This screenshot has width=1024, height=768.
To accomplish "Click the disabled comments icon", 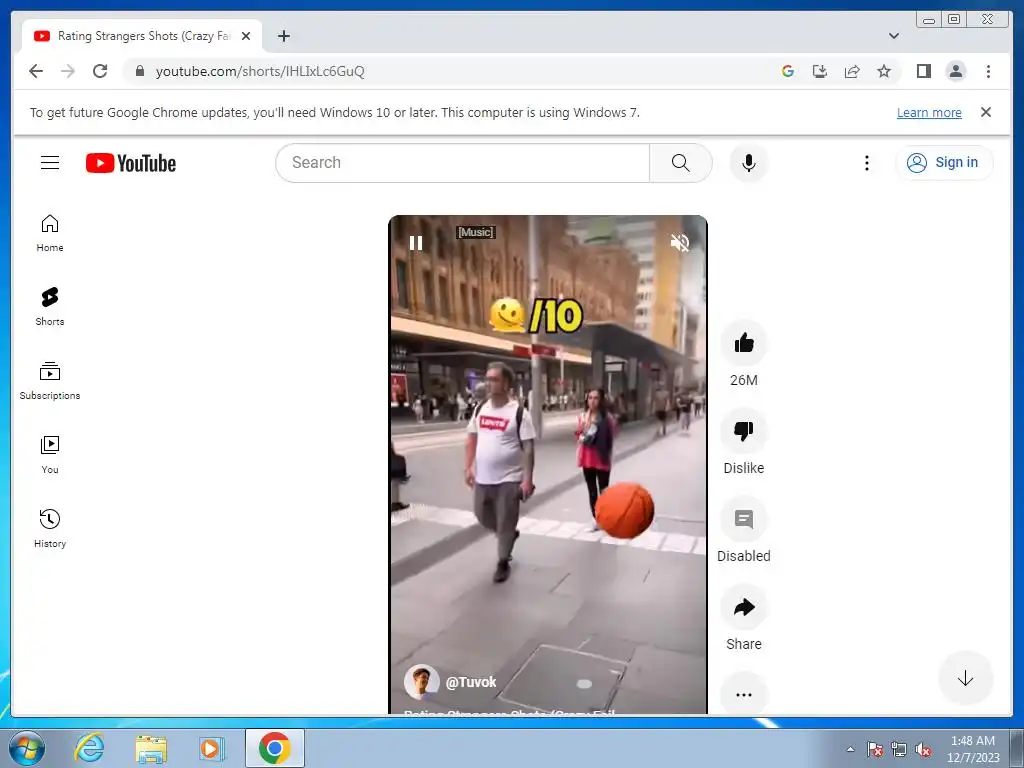I will point(744,519).
